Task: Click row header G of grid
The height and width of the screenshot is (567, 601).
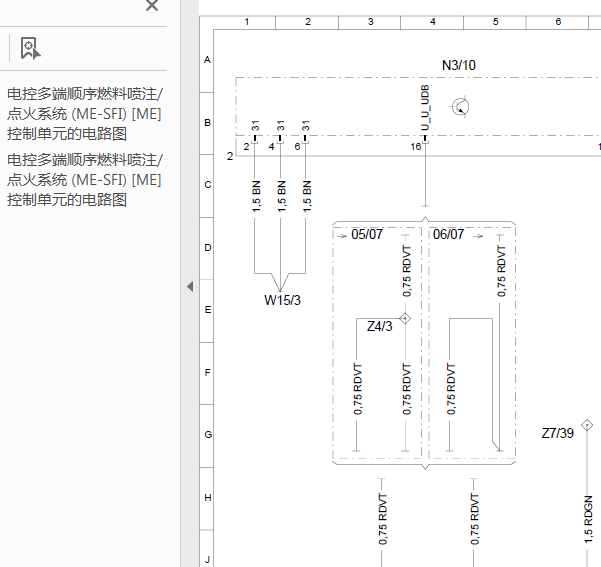Action: coord(207,435)
